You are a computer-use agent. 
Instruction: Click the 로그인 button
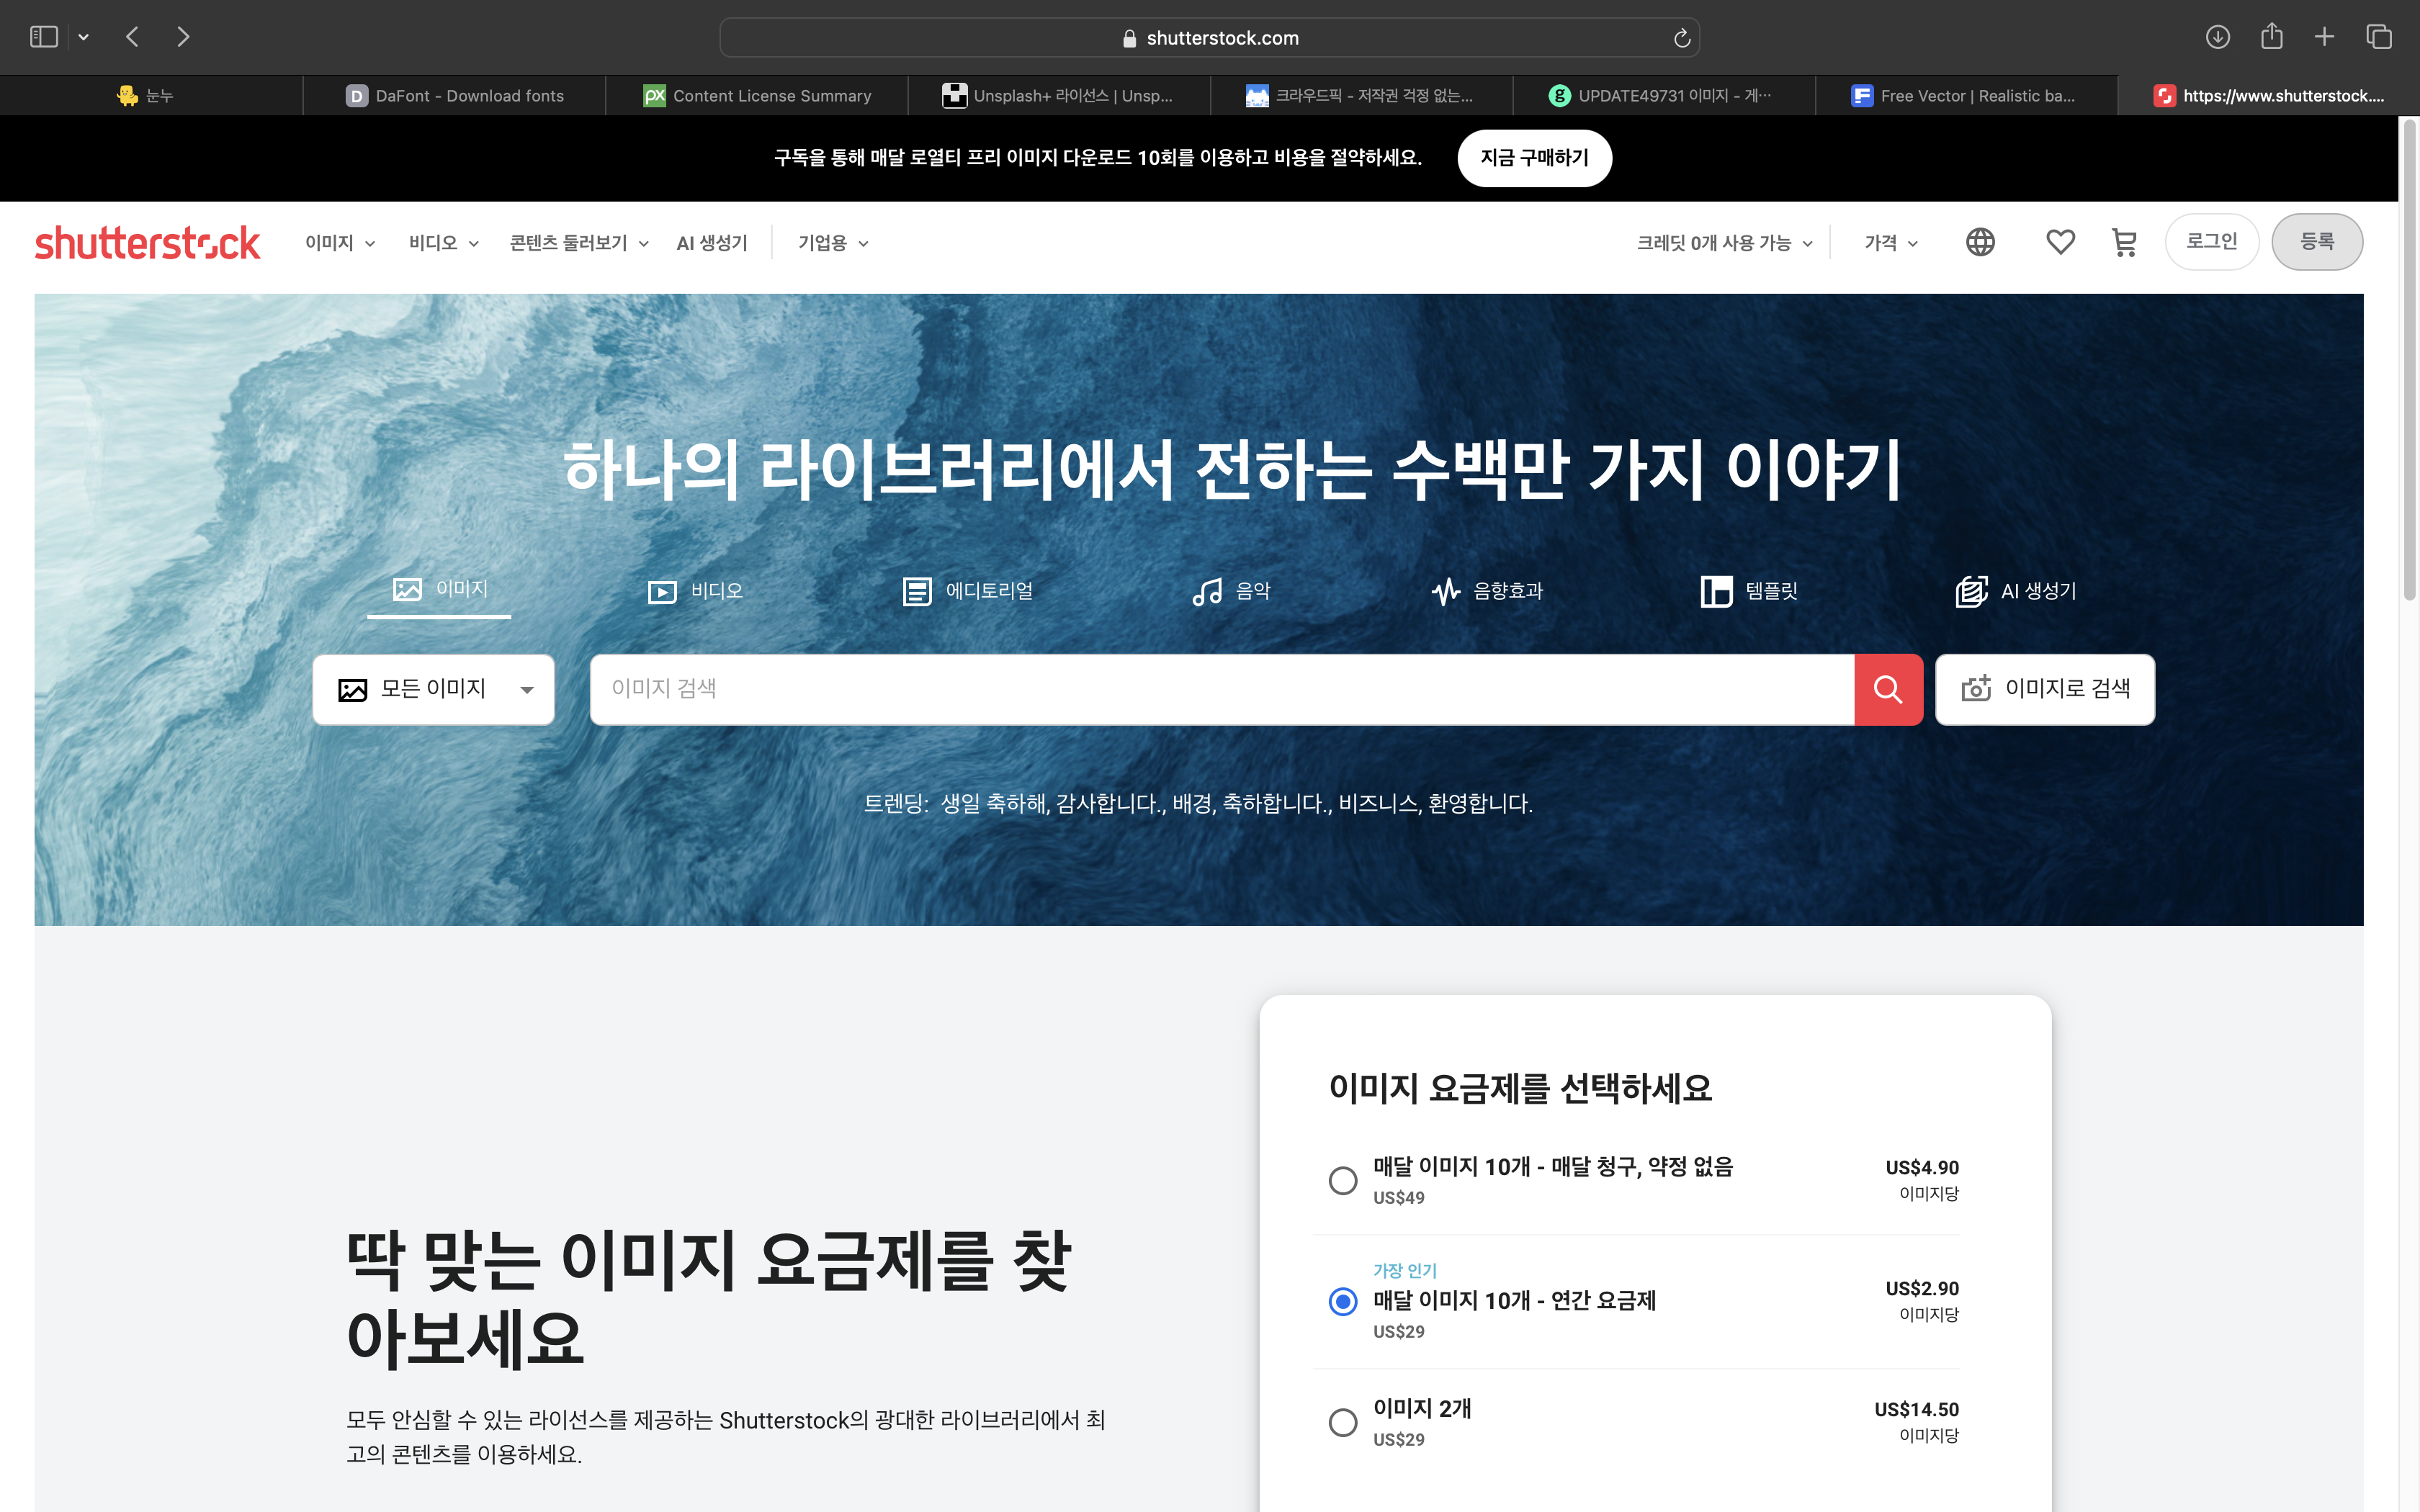2211,242
